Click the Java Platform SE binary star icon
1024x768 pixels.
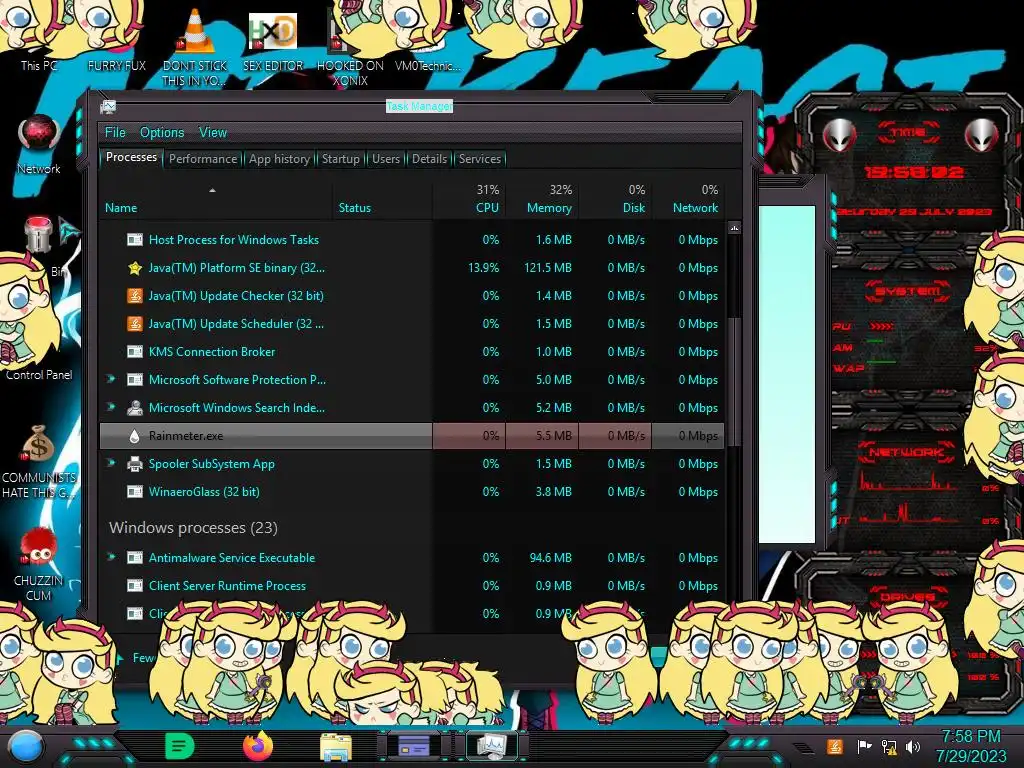pyautogui.click(x=135, y=268)
